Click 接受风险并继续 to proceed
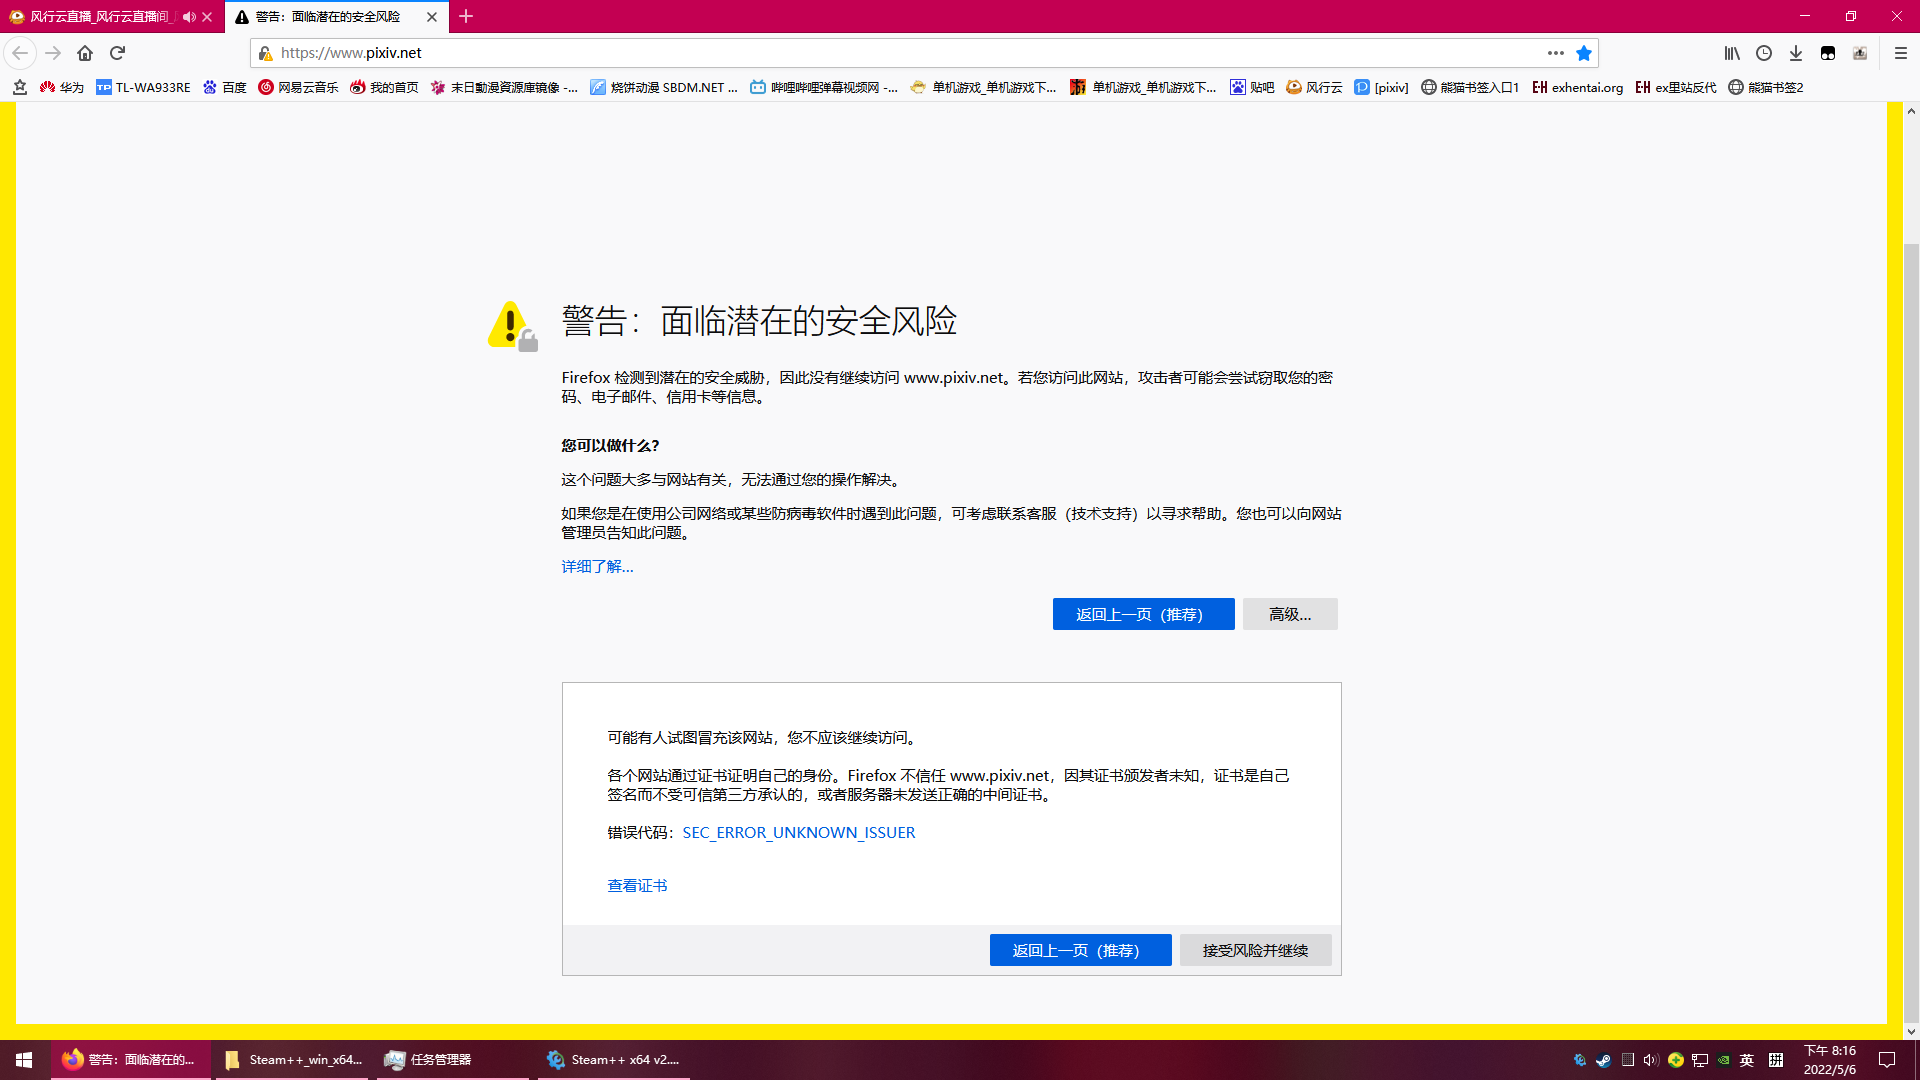1920x1080 pixels. point(1255,950)
